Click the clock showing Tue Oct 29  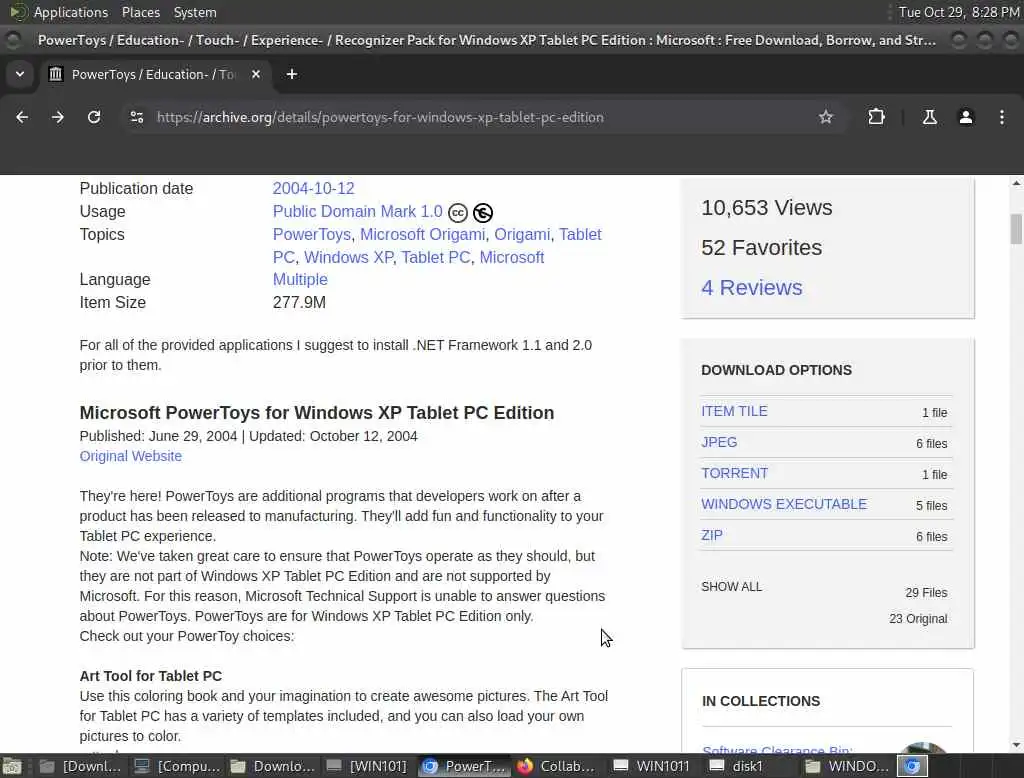pos(958,12)
